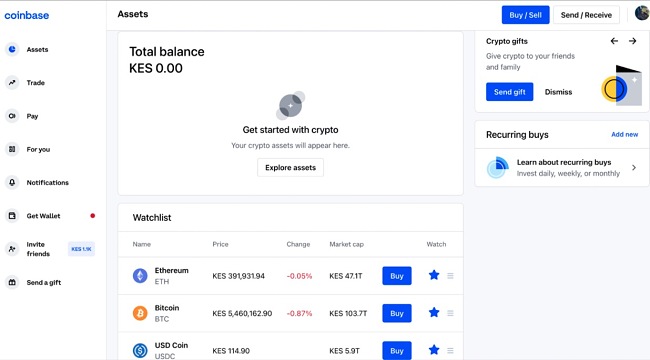Unwatch Bitcoin with the star
650x360 pixels.
click(x=434, y=312)
